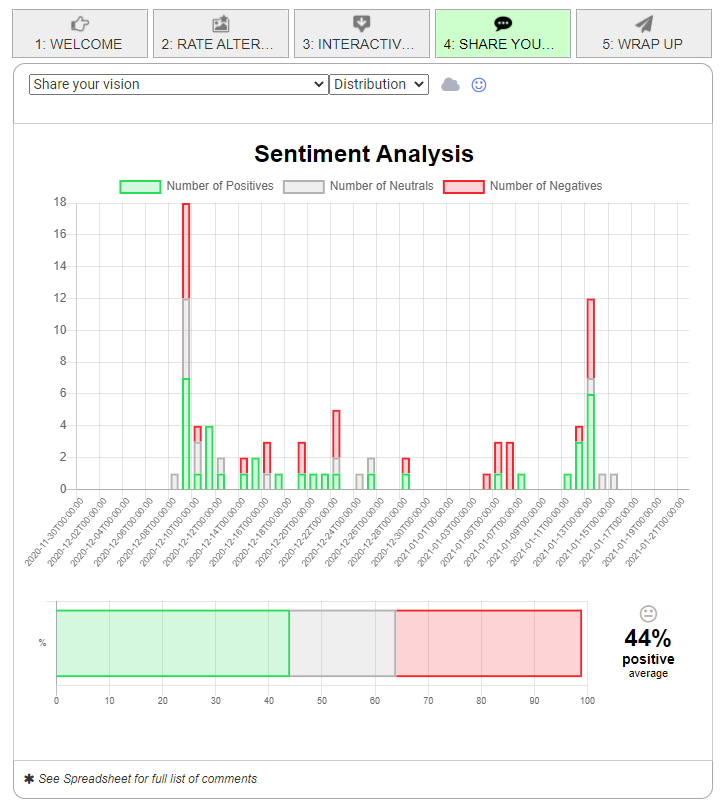Click the bookmark icon on Interactive step
Screen dimensions: 721x806
pyautogui.click(x=362, y=22)
